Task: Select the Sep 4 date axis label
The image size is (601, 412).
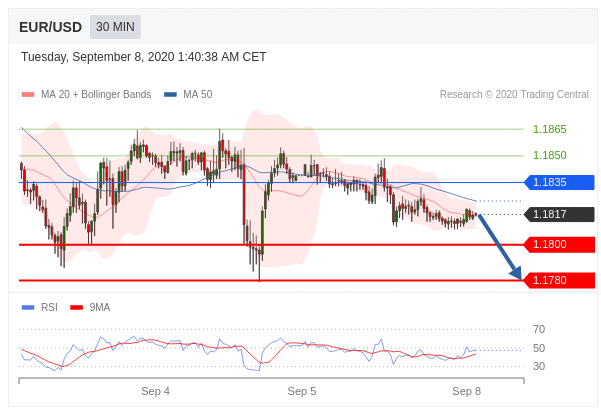Action: 155,391
